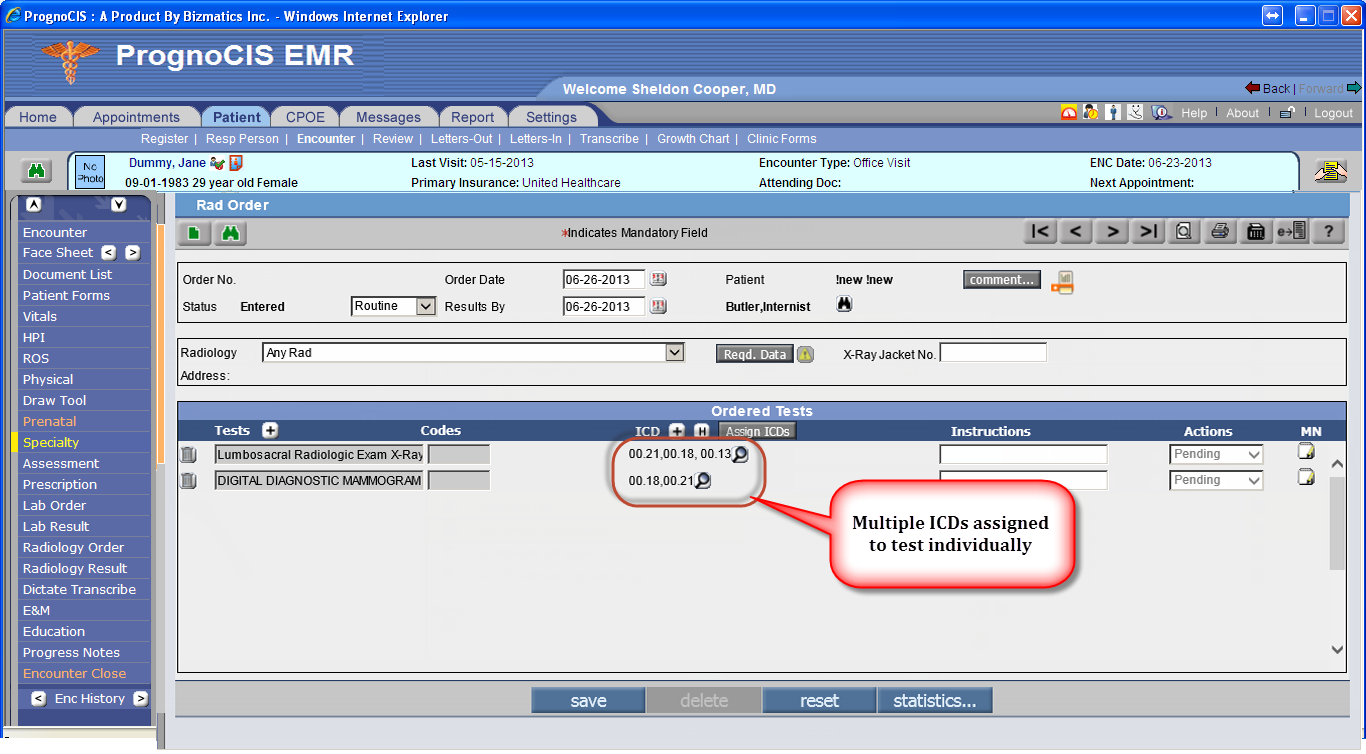
Task: Click Instructions field for Lumbosacral row
Action: (1023, 454)
